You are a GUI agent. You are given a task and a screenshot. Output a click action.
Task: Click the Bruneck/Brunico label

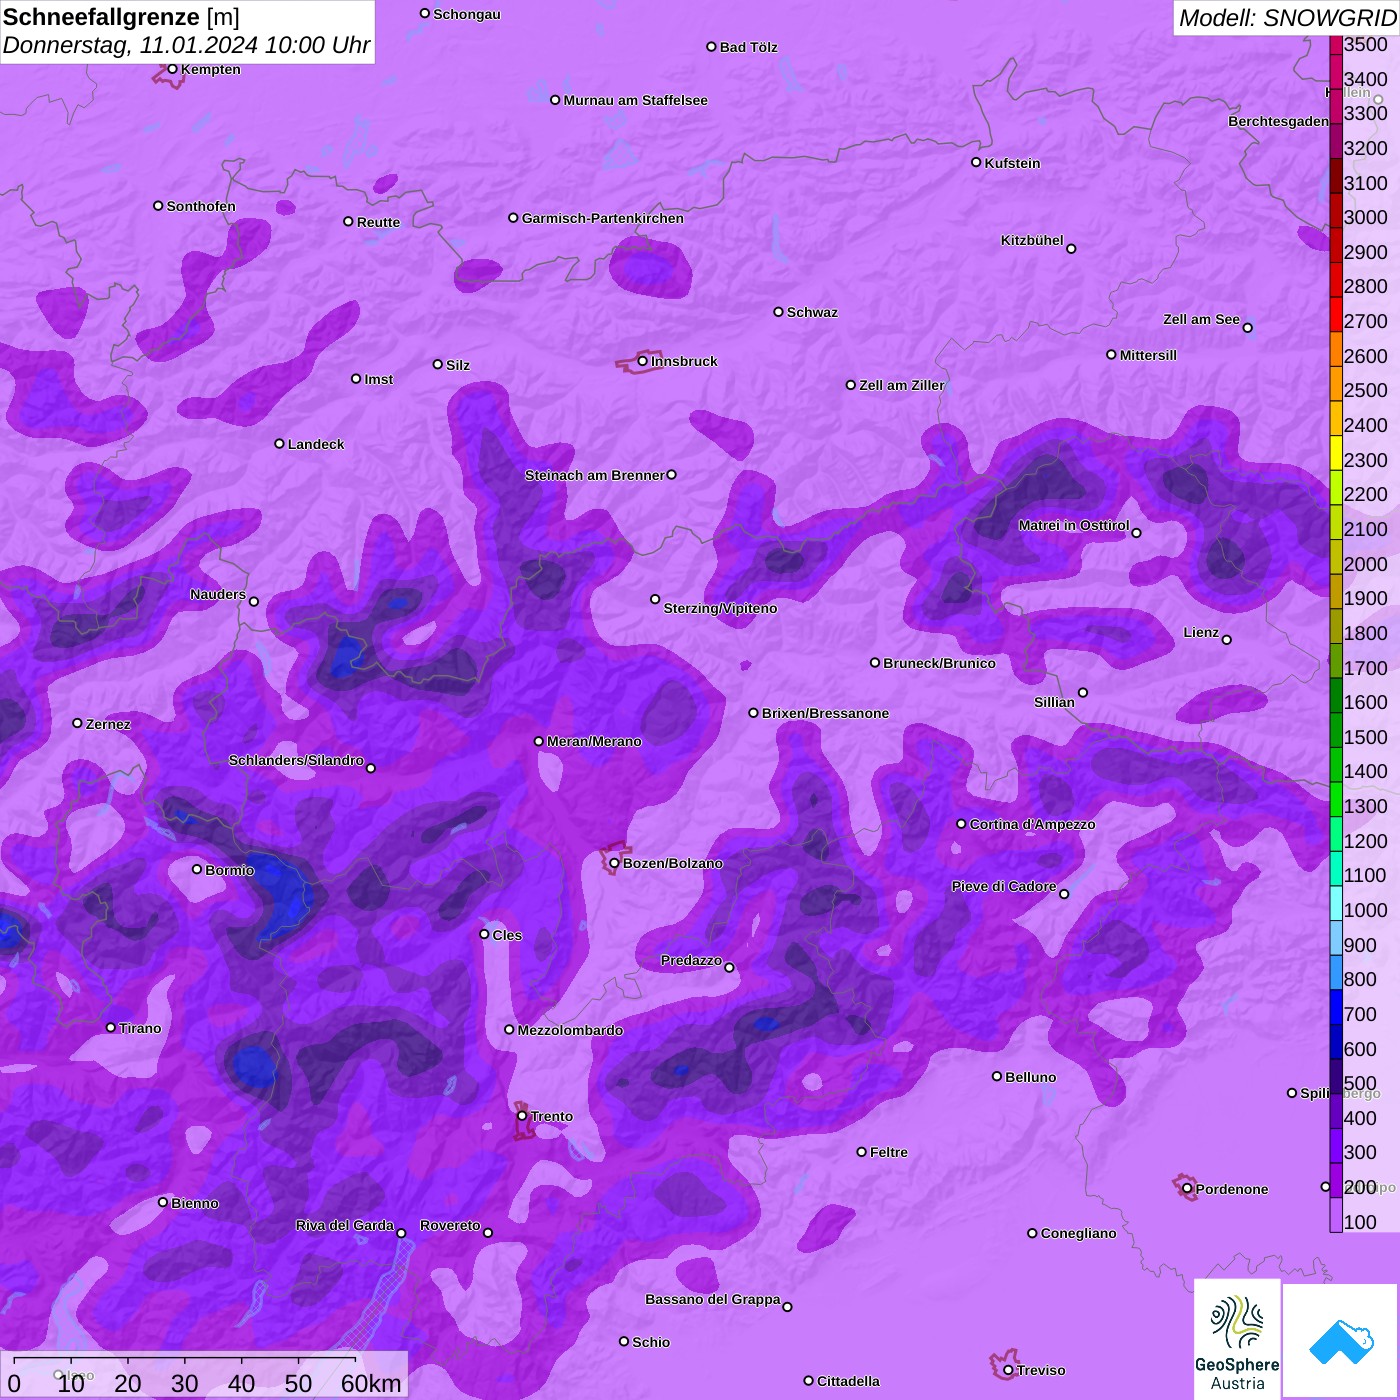[939, 663]
